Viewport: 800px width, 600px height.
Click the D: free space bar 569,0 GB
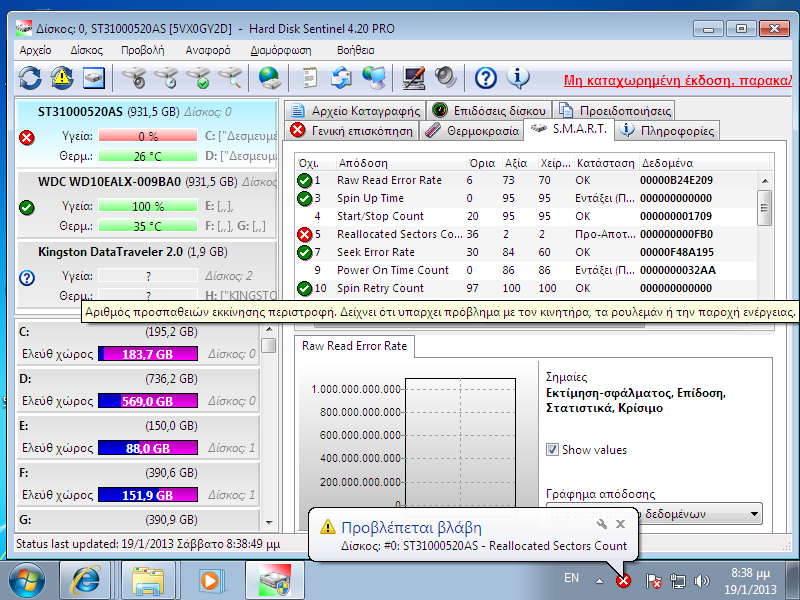148,401
